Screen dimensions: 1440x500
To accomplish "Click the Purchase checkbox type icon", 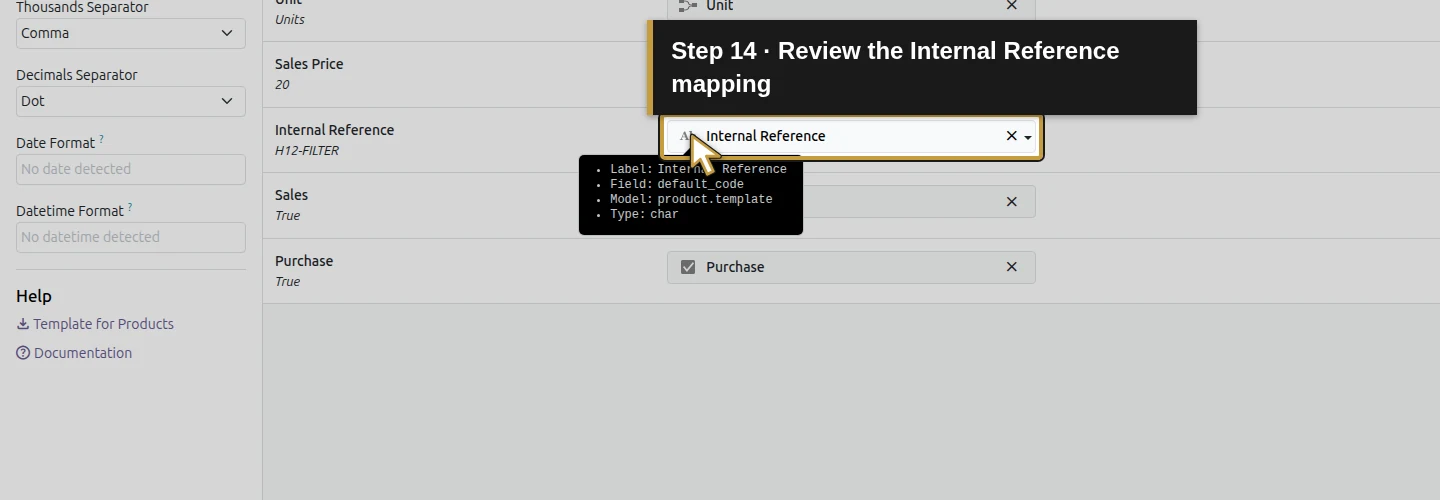I will click(688, 267).
